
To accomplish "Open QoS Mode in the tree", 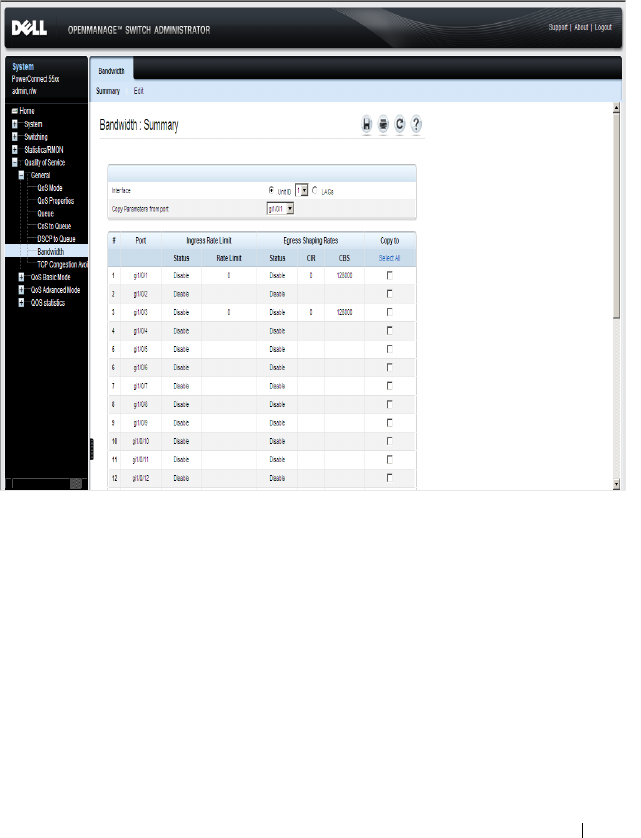I will click(x=50, y=188).
